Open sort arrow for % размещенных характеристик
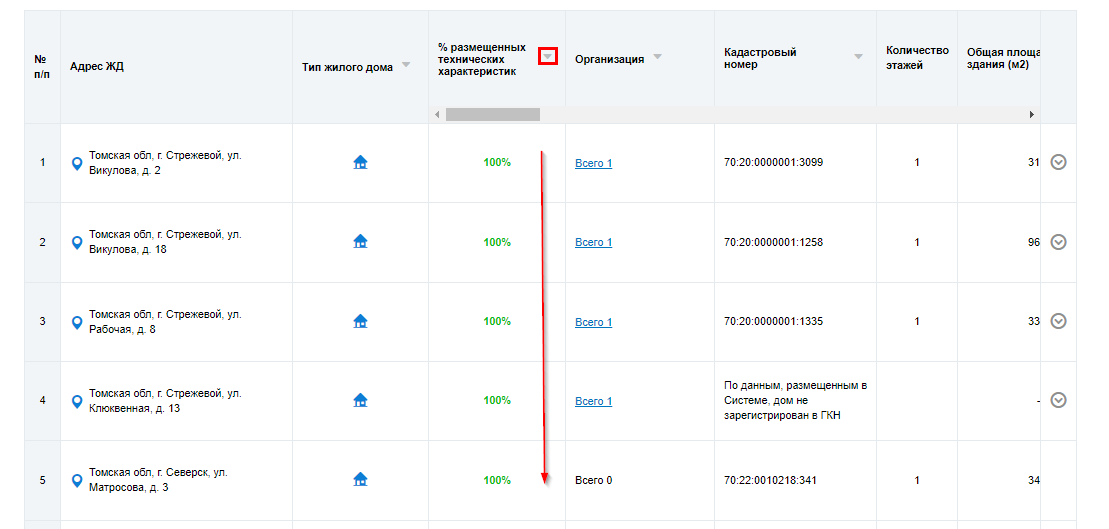Image resolution: width=1109 pixels, height=529 pixels. click(x=547, y=57)
